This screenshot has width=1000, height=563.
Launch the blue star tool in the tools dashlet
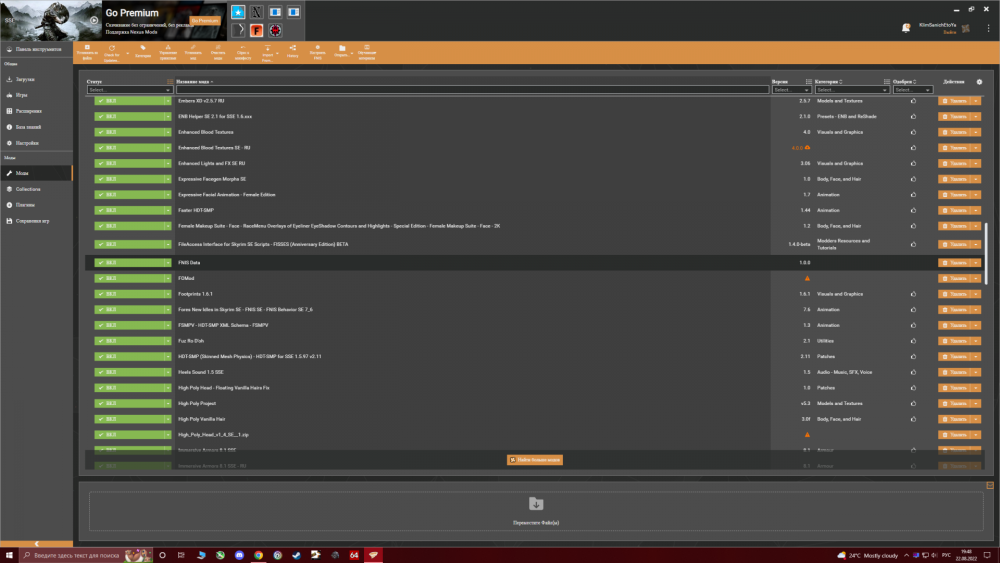[x=238, y=11]
